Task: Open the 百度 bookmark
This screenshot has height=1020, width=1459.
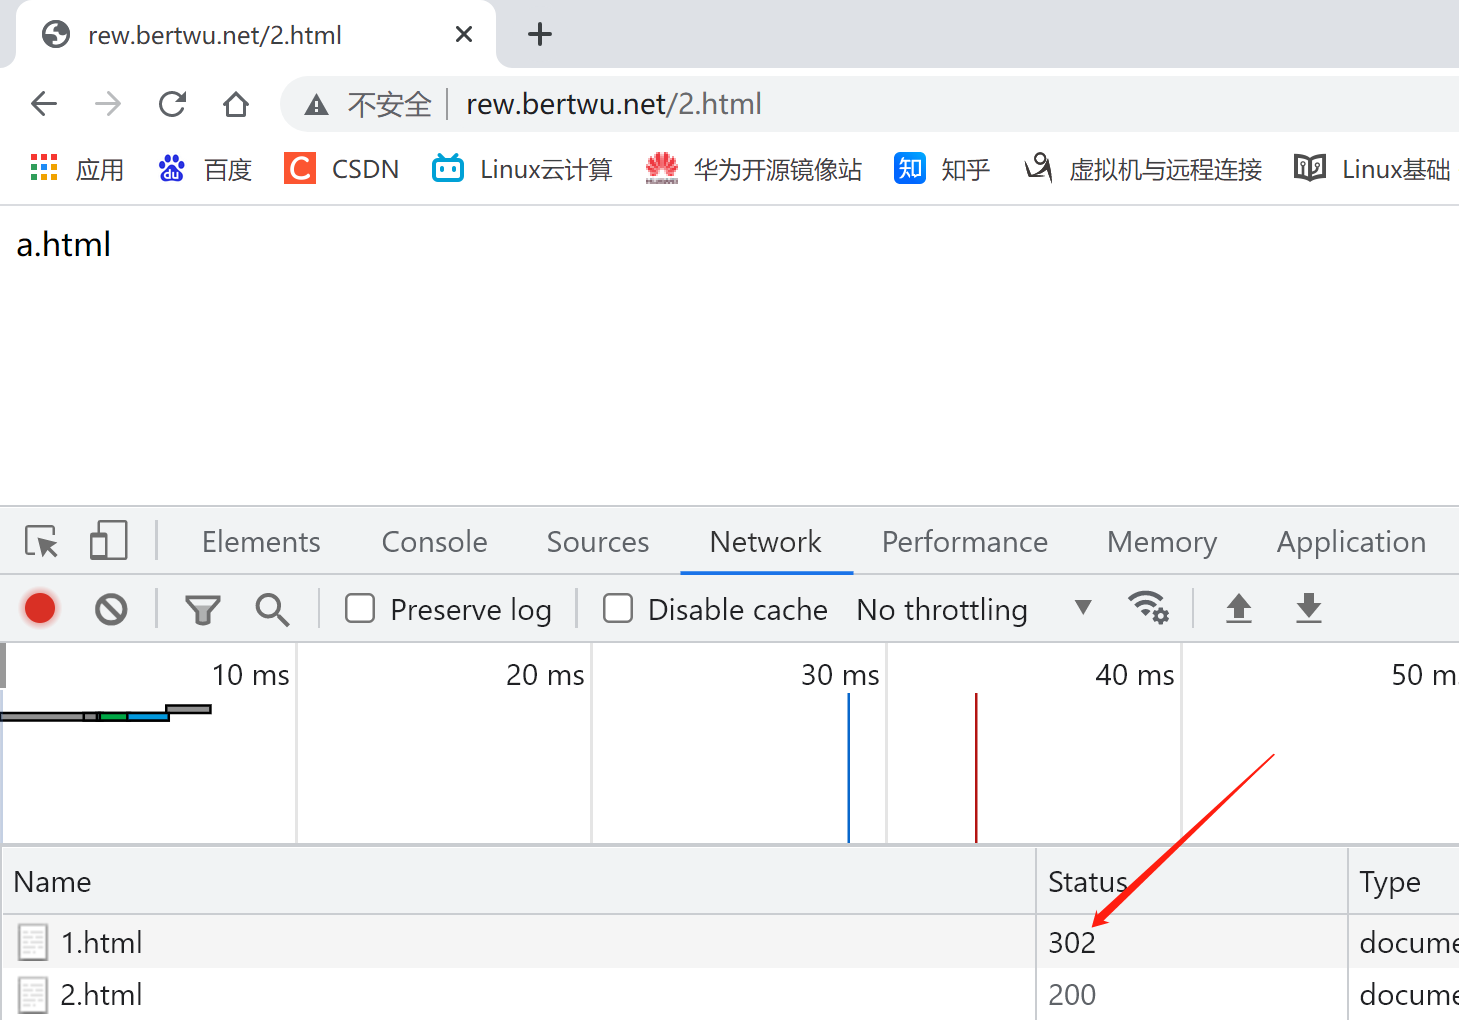Action: pos(205,169)
